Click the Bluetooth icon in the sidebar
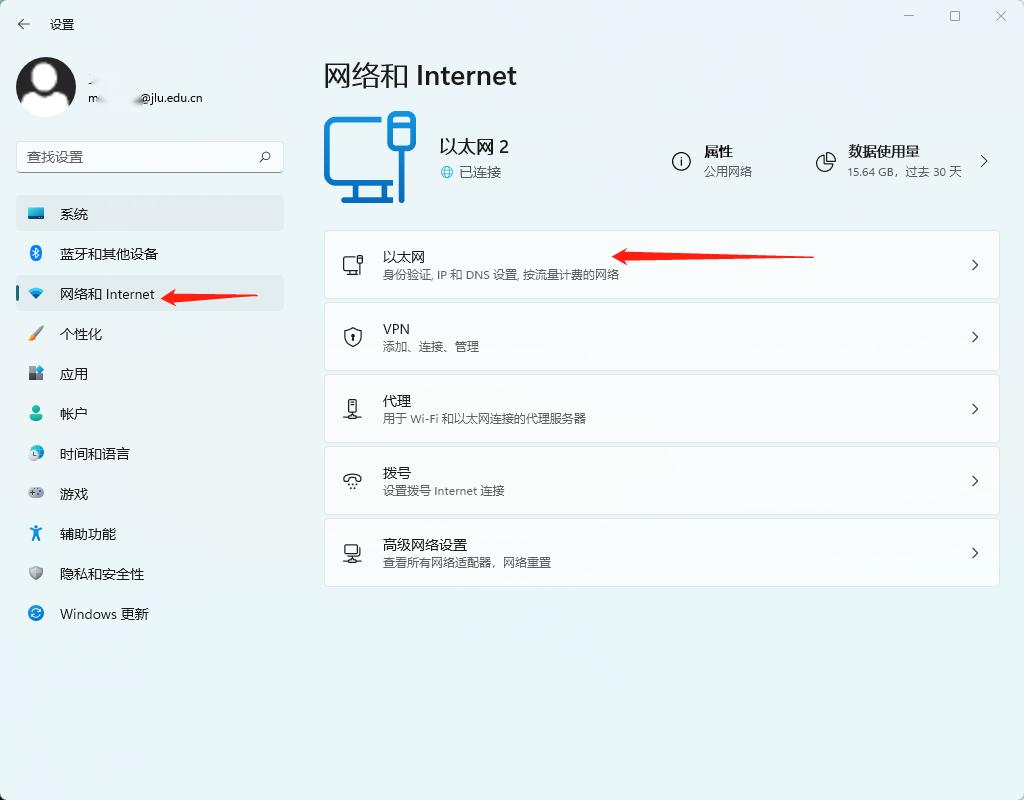Viewport: 1024px width, 800px height. tap(36, 254)
